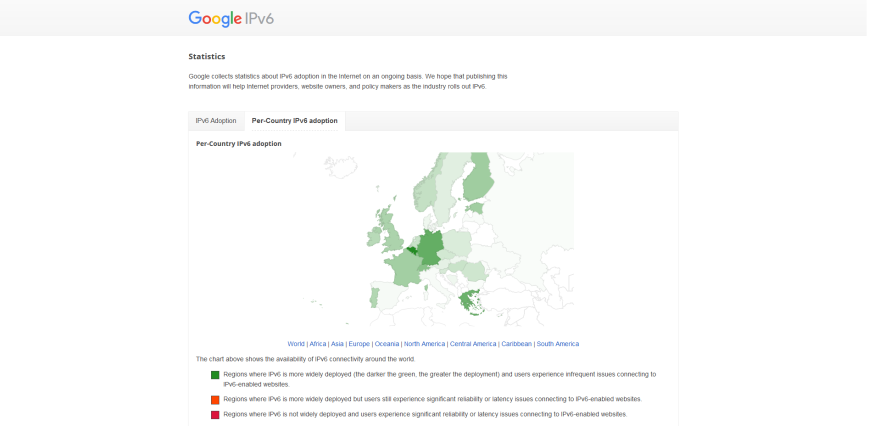Click the Asia region link
The image size is (874, 426).
pos(337,344)
